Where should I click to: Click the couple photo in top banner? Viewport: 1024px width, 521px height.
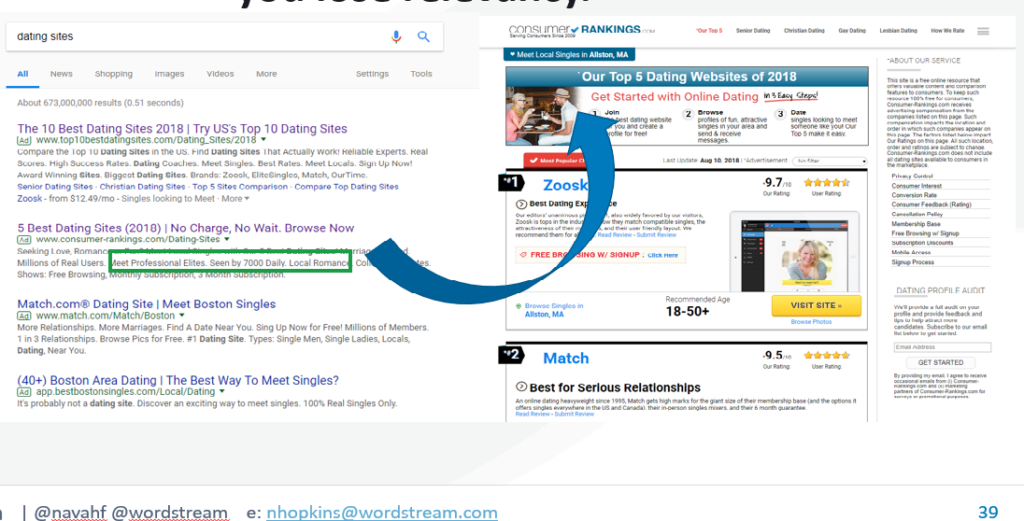[541, 116]
